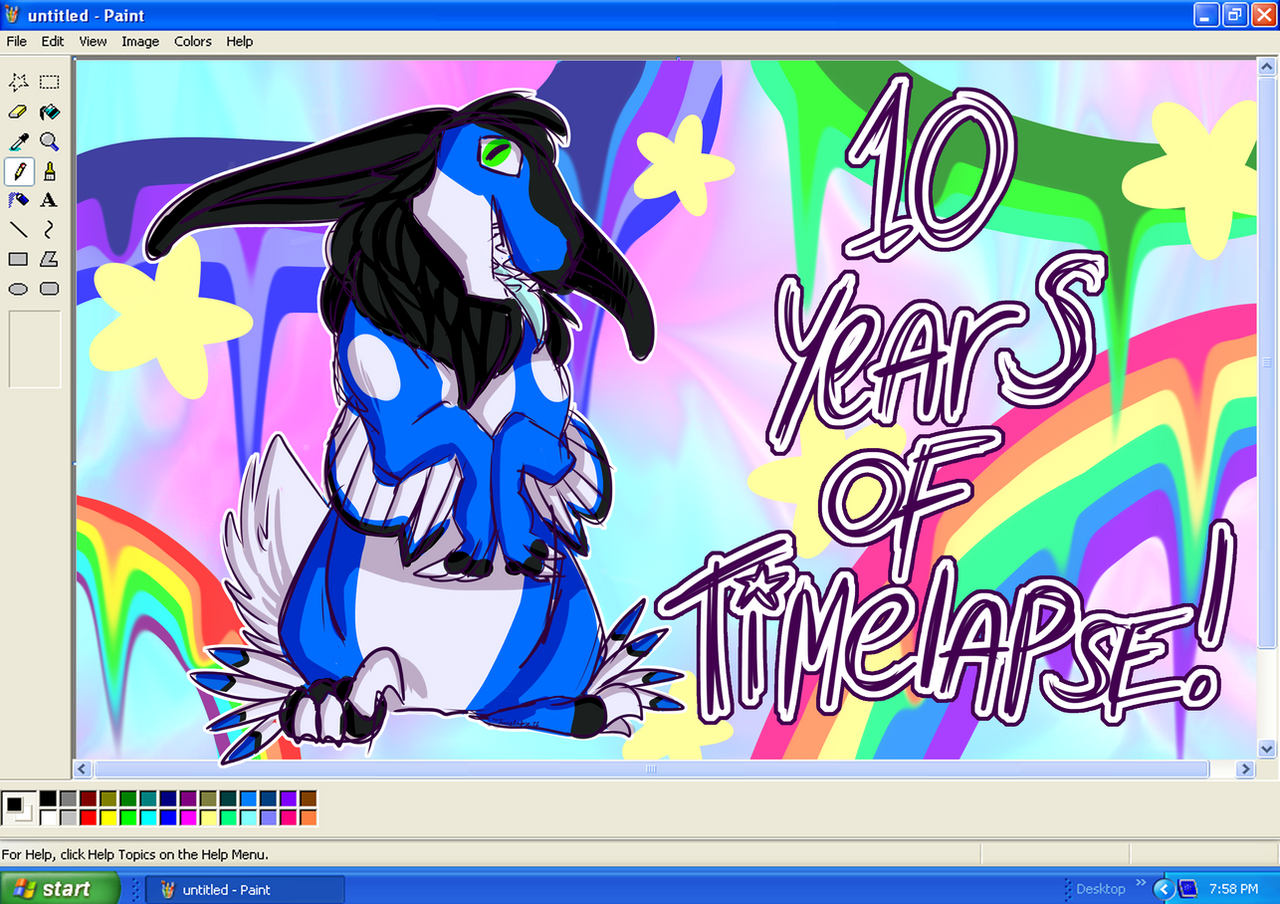The height and width of the screenshot is (904, 1280).
Task: Choose the Curve tool
Action: click(49, 229)
